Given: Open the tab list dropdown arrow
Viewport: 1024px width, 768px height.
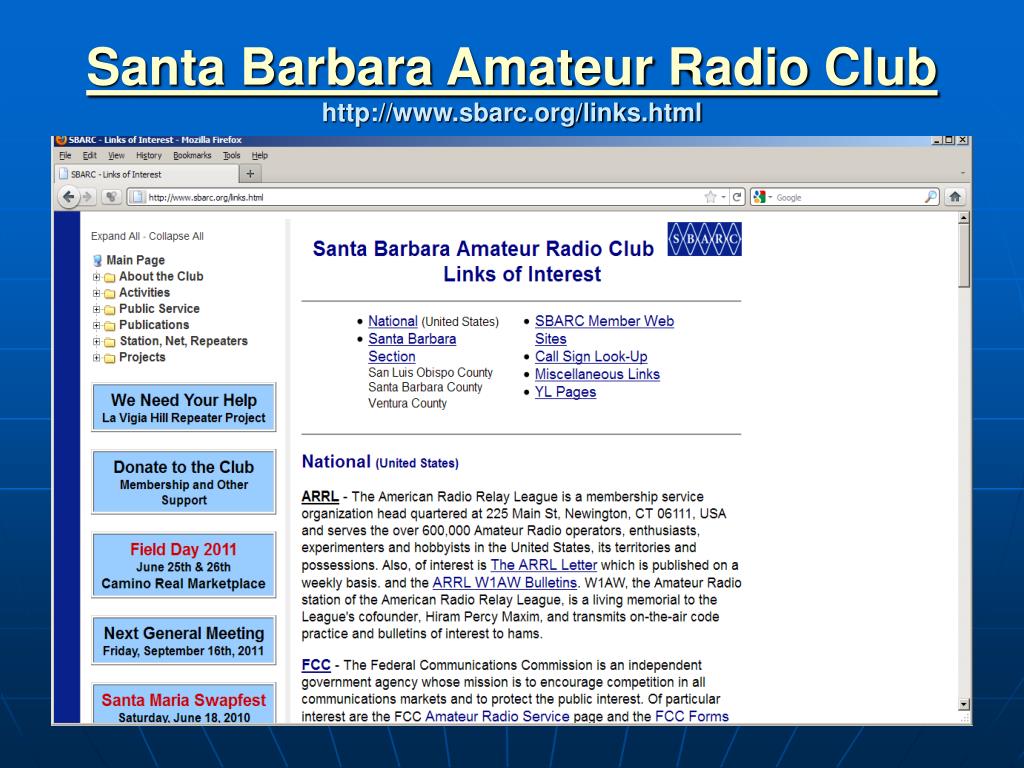Looking at the screenshot, I should (963, 174).
